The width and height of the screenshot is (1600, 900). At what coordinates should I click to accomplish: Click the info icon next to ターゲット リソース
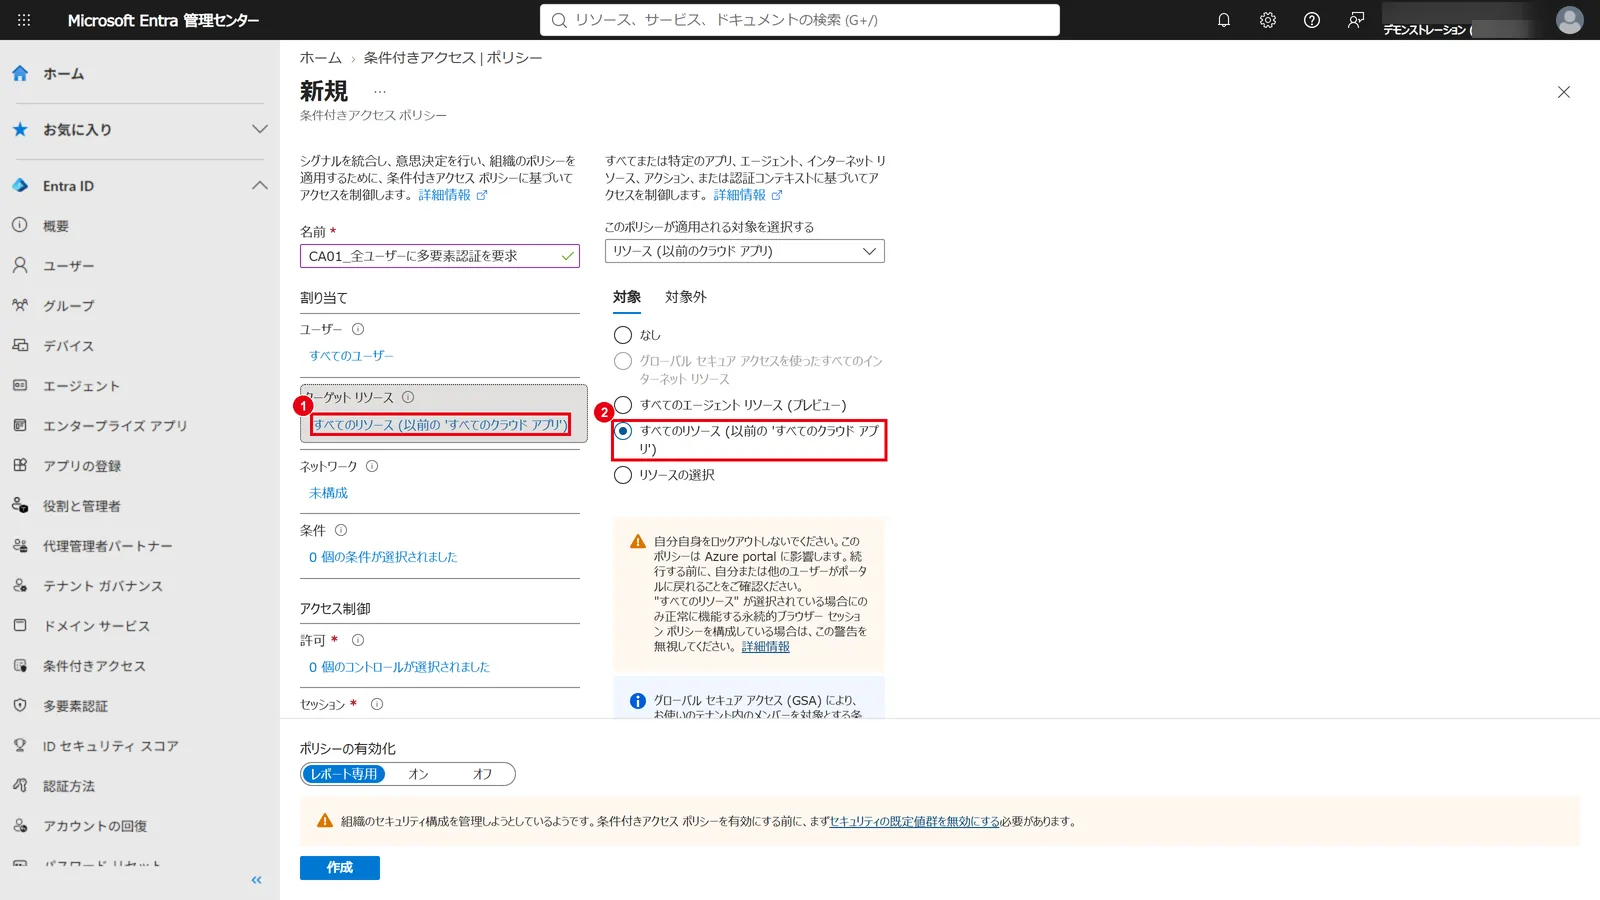(x=408, y=397)
